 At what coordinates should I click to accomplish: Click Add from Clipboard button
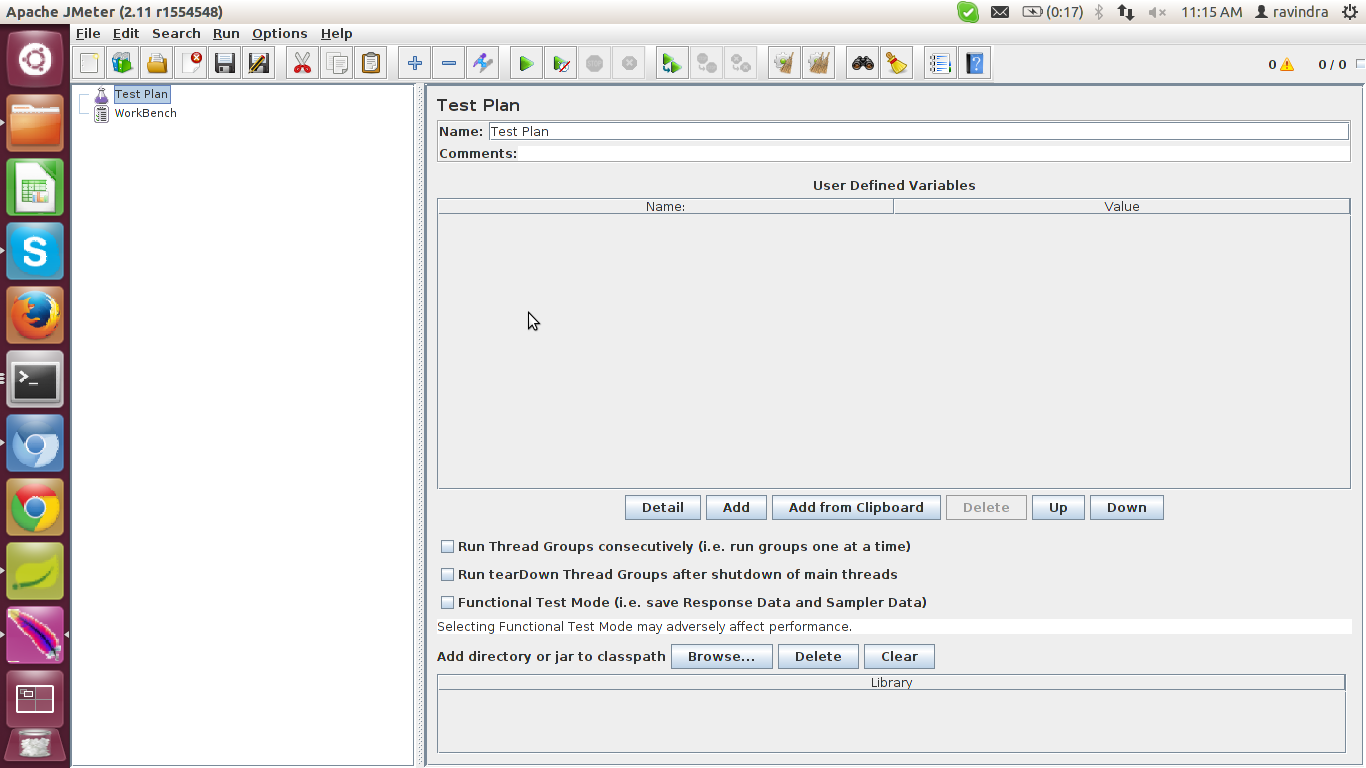tap(856, 507)
